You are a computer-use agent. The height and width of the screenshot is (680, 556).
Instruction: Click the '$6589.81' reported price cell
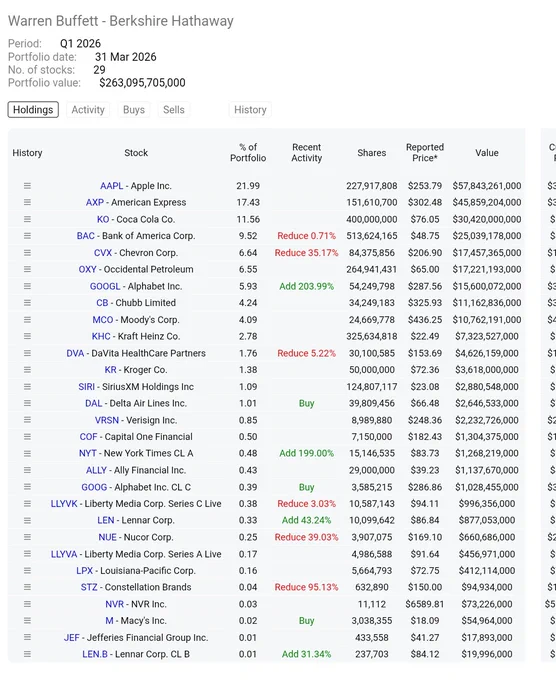tap(425, 604)
